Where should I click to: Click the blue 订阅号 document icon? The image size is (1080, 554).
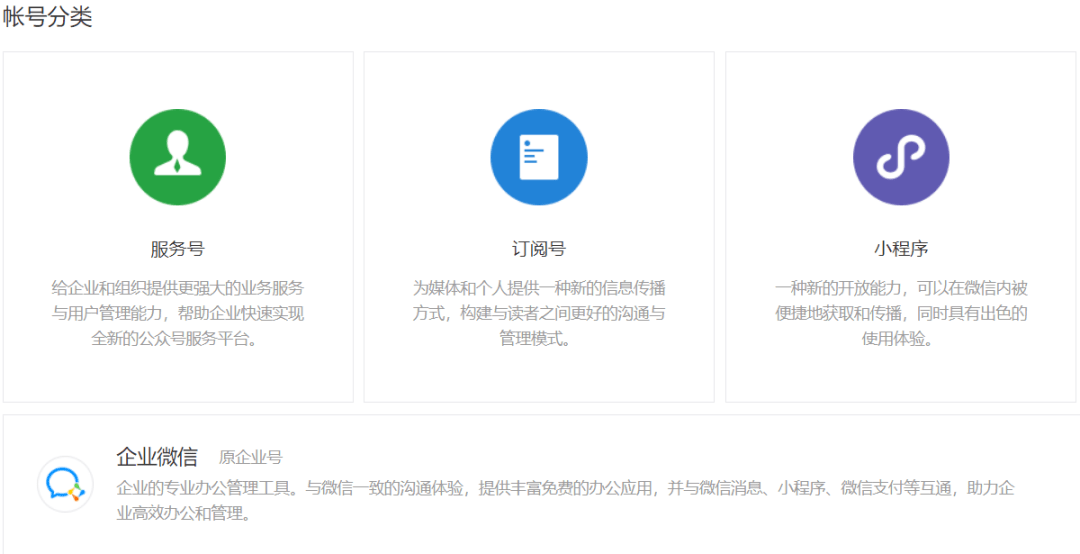pyautogui.click(x=539, y=157)
